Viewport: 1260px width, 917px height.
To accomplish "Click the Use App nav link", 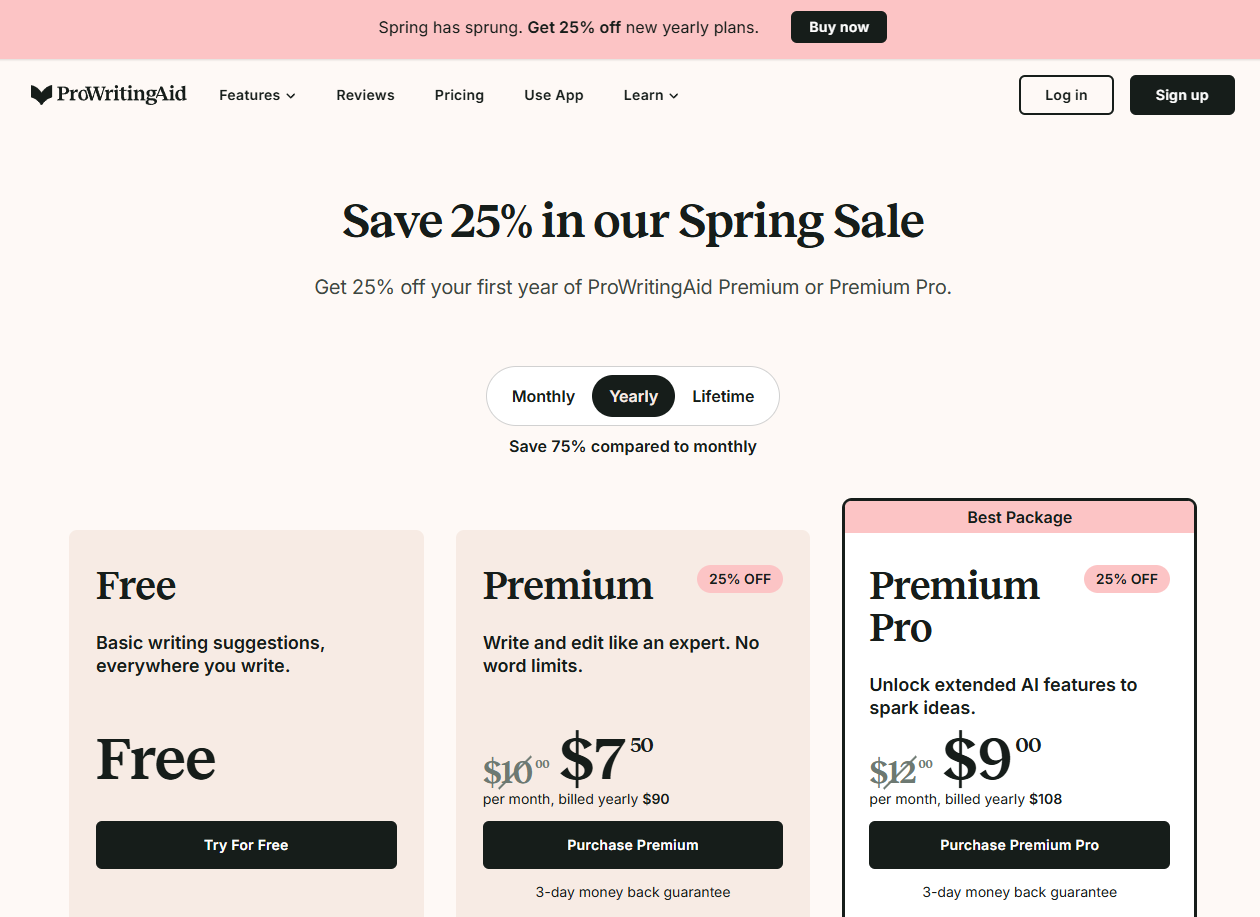I will [x=554, y=95].
